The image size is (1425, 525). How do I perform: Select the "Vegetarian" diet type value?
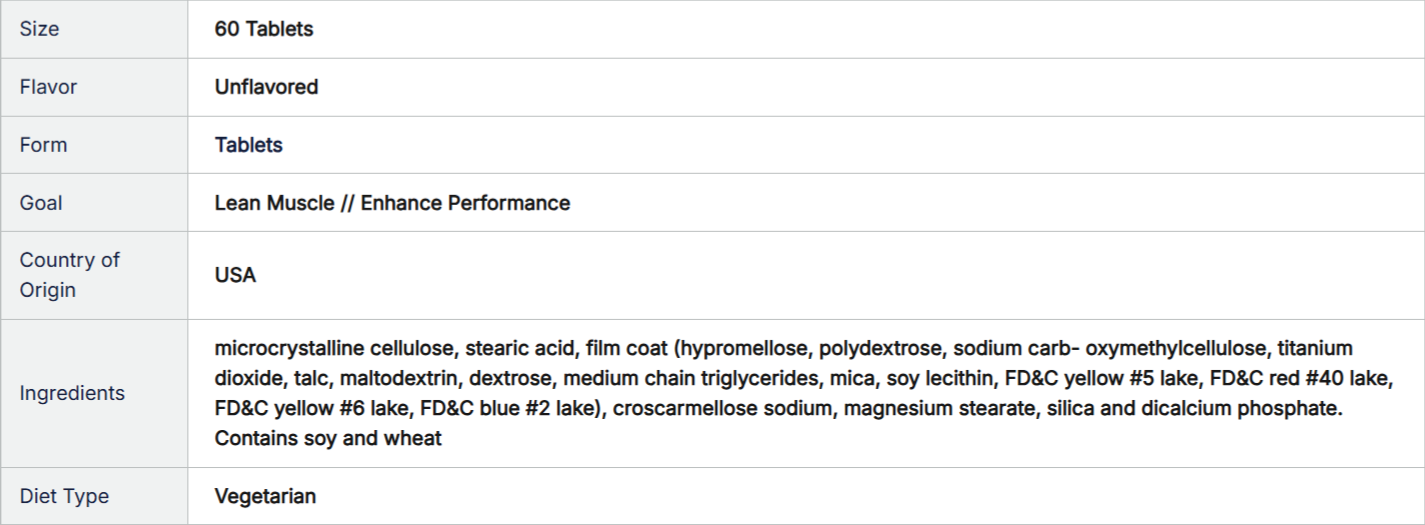[265, 496]
